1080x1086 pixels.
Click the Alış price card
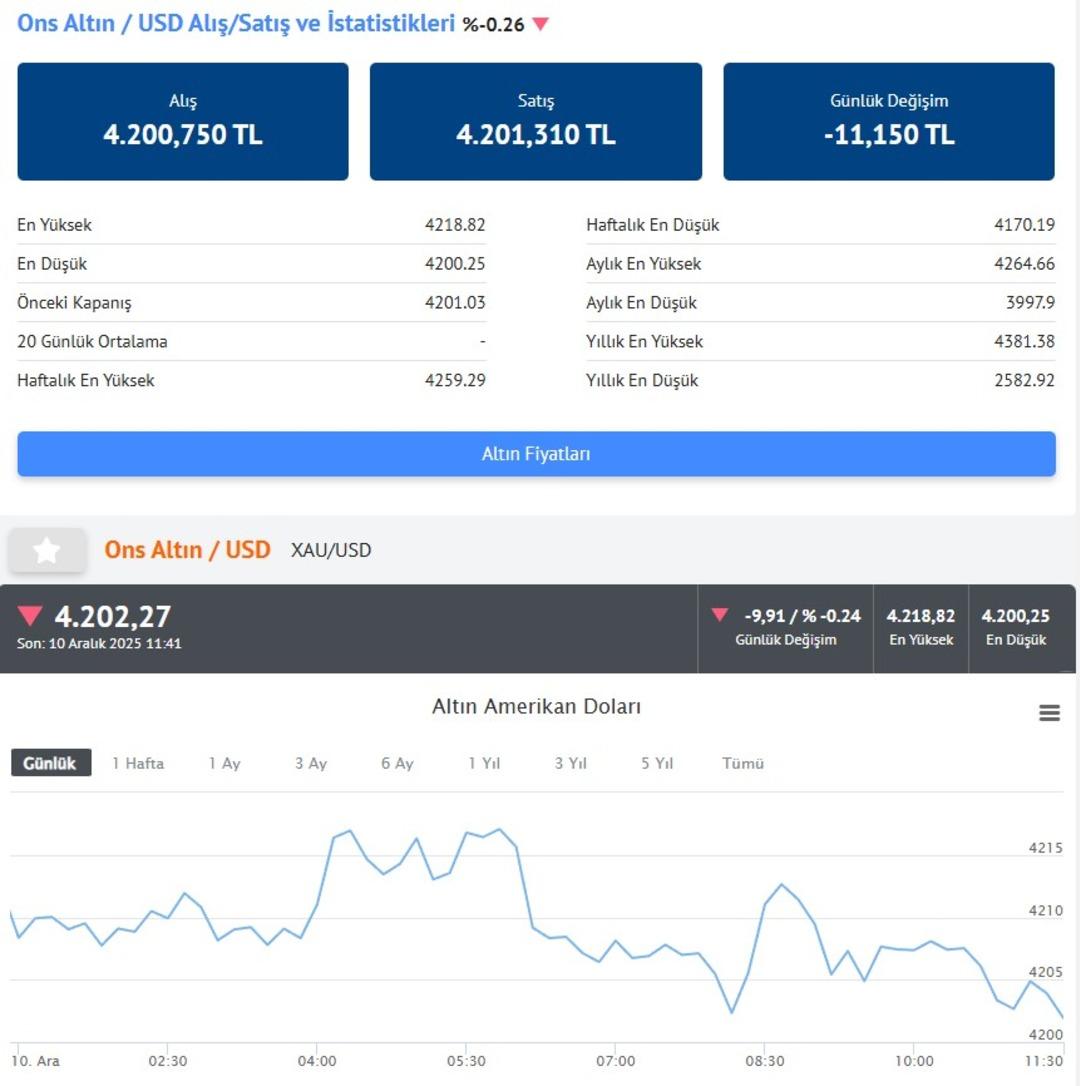pos(183,122)
